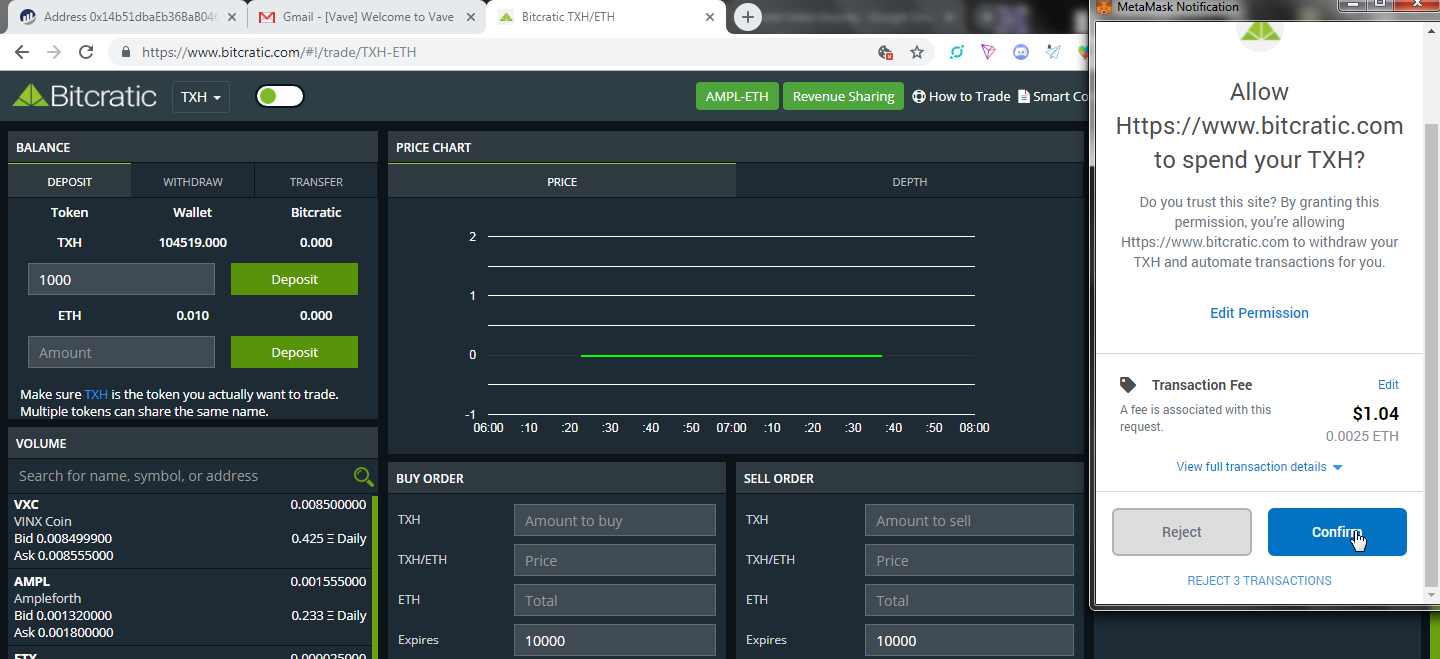The height and width of the screenshot is (659, 1440).
Task: Reject the MetaMask transaction
Action: tap(1181, 532)
